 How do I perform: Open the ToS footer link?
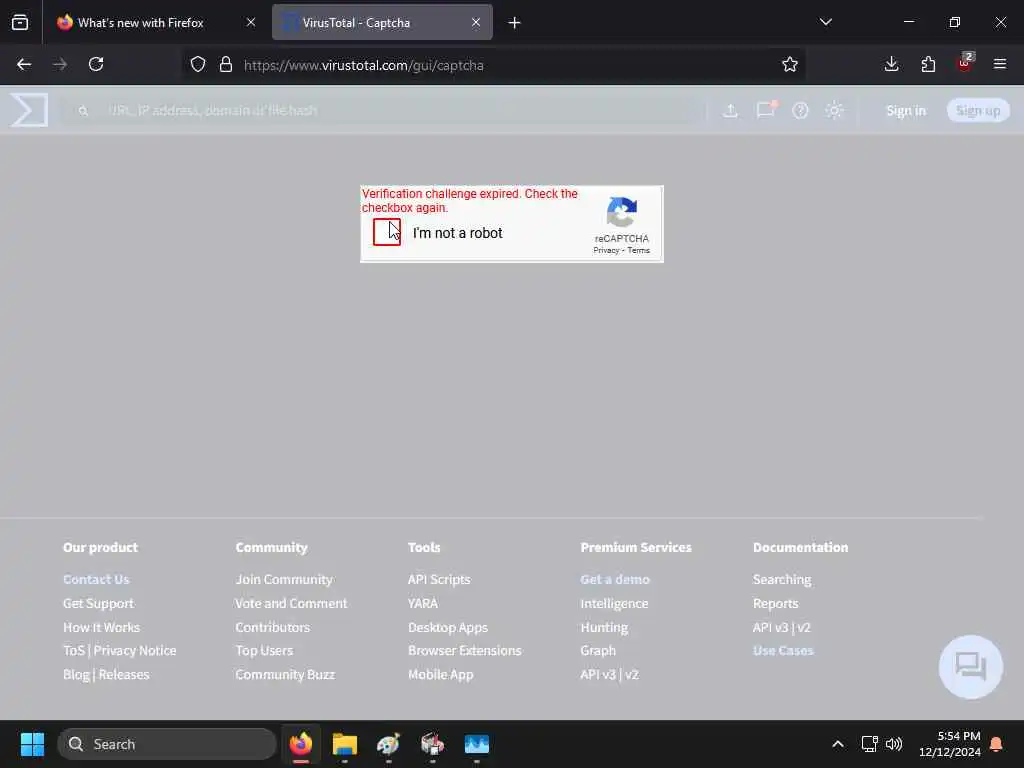pyautogui.click(x=74, y=650)
